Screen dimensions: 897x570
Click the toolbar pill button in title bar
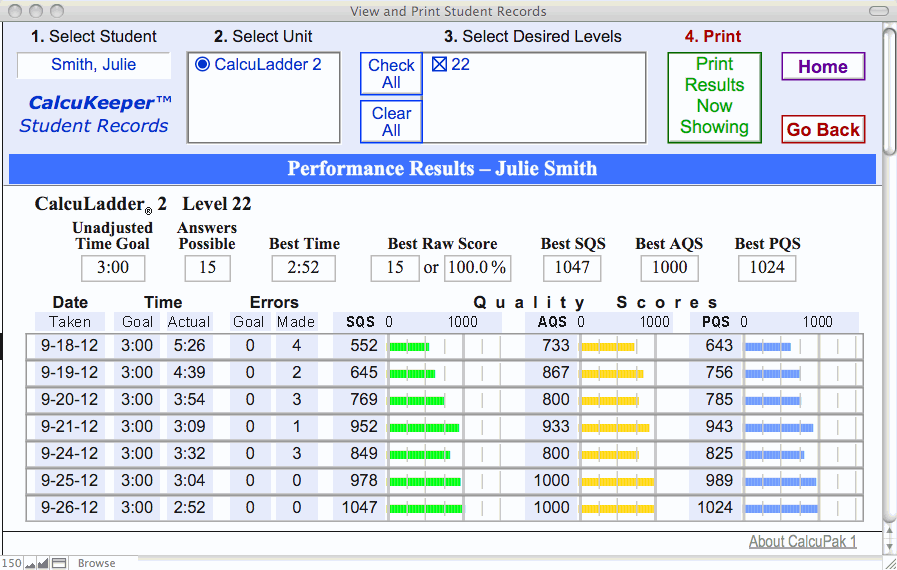[878, 11]
